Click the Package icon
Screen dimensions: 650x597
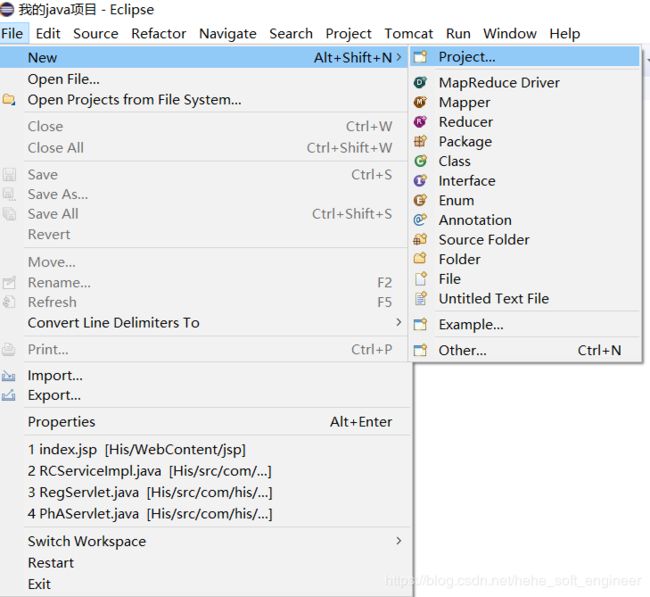point(420,141)
